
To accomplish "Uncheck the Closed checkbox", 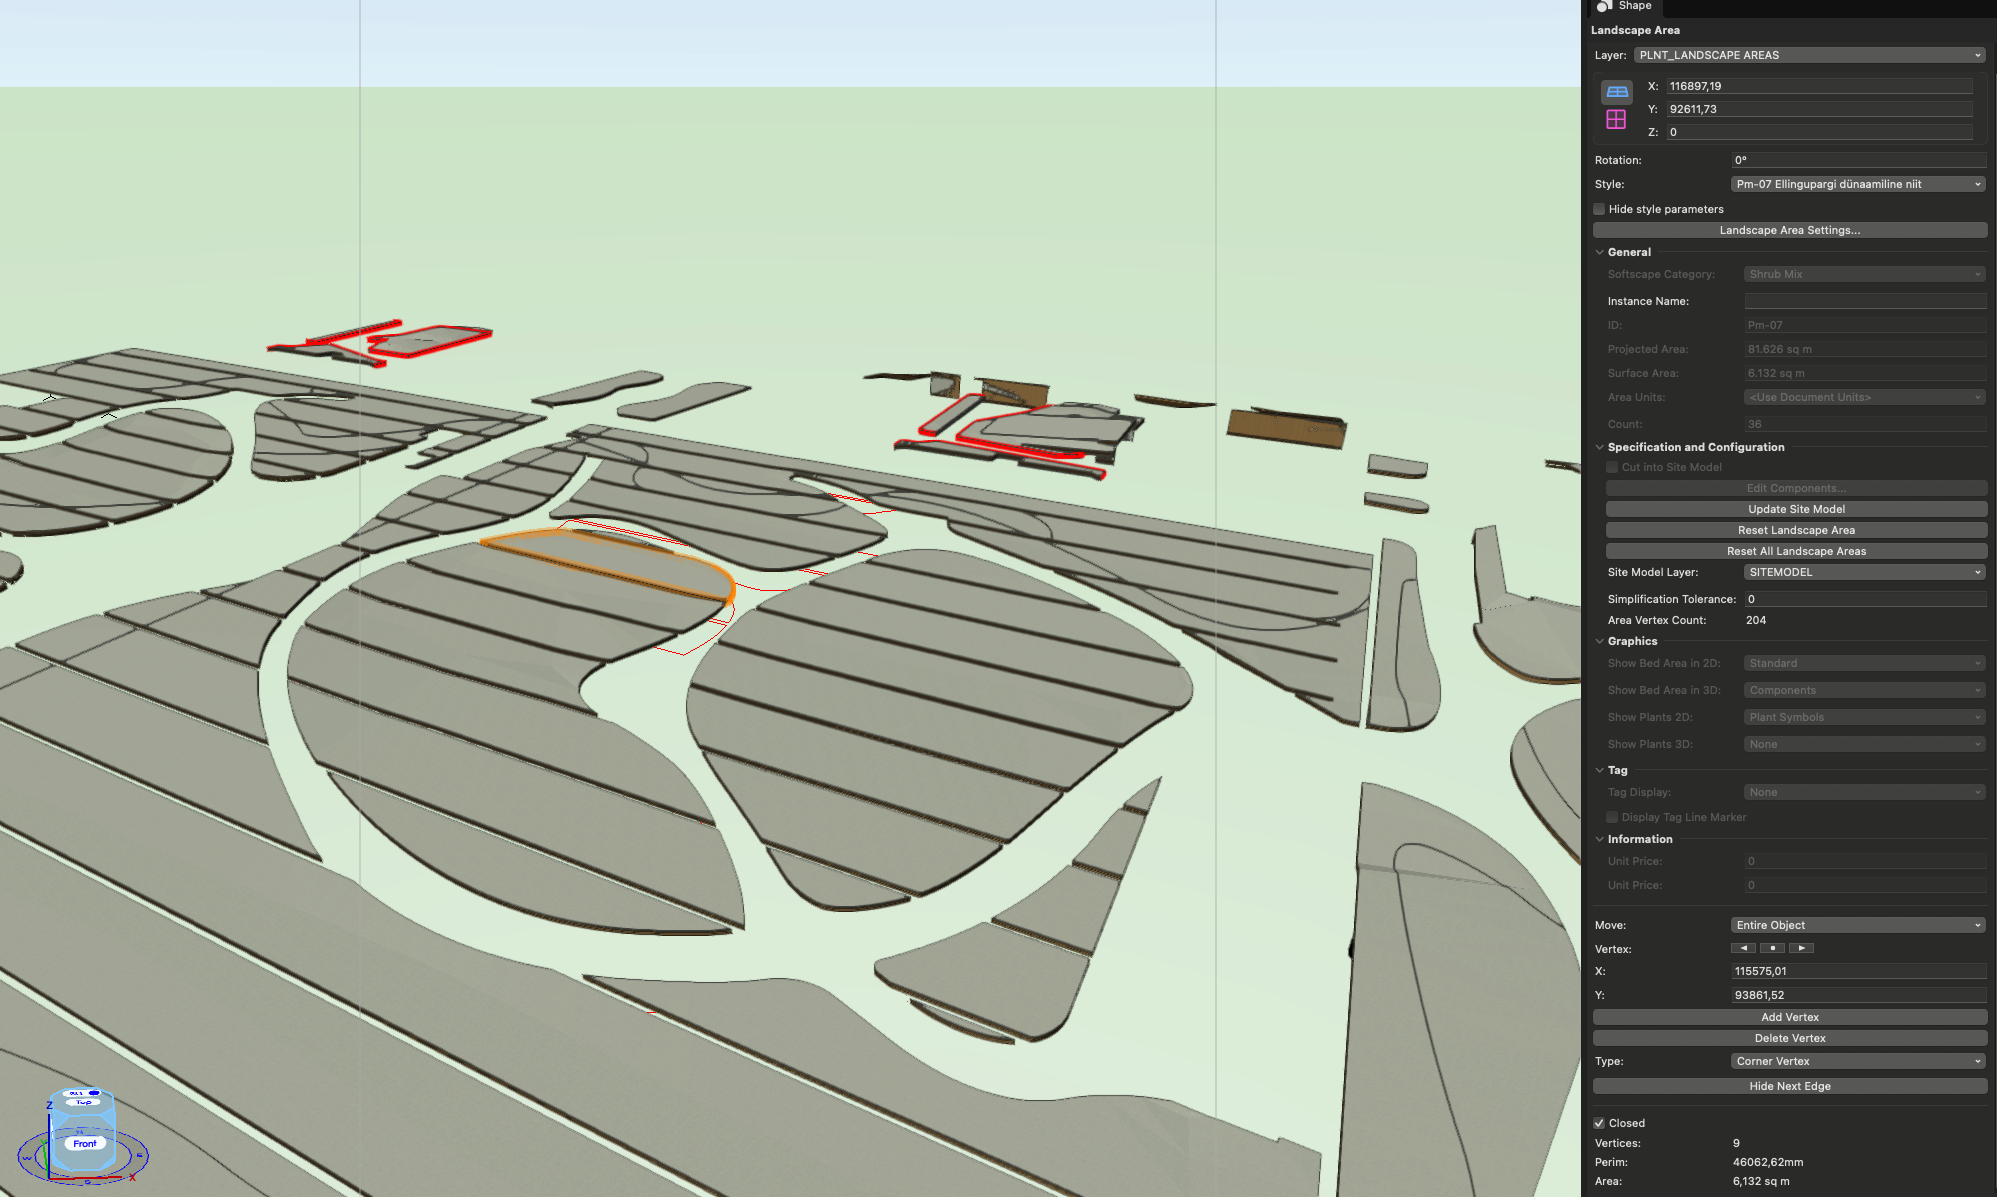I will (x=1599, y=1123).
